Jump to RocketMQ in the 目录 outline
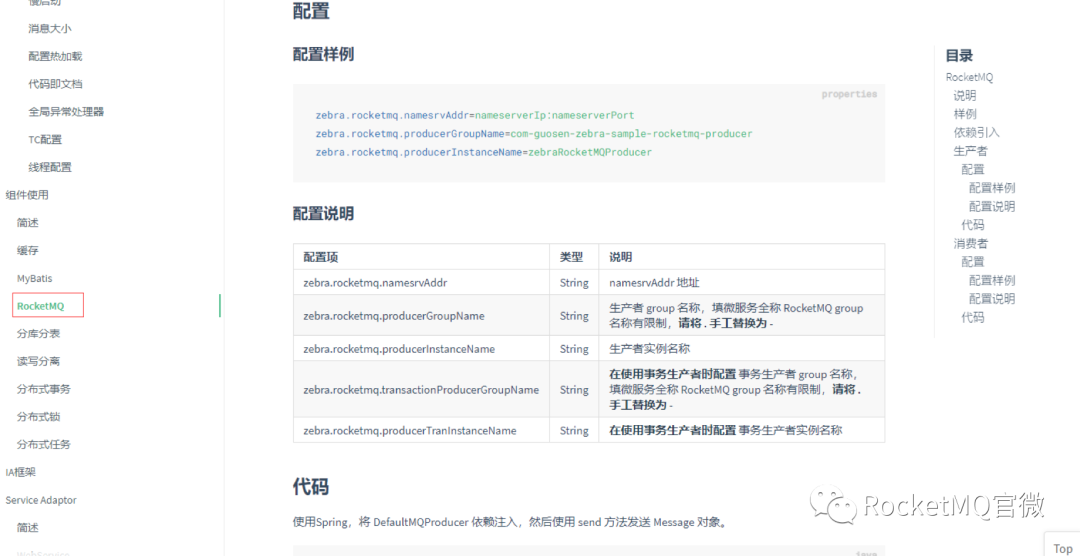 [969, 77]
